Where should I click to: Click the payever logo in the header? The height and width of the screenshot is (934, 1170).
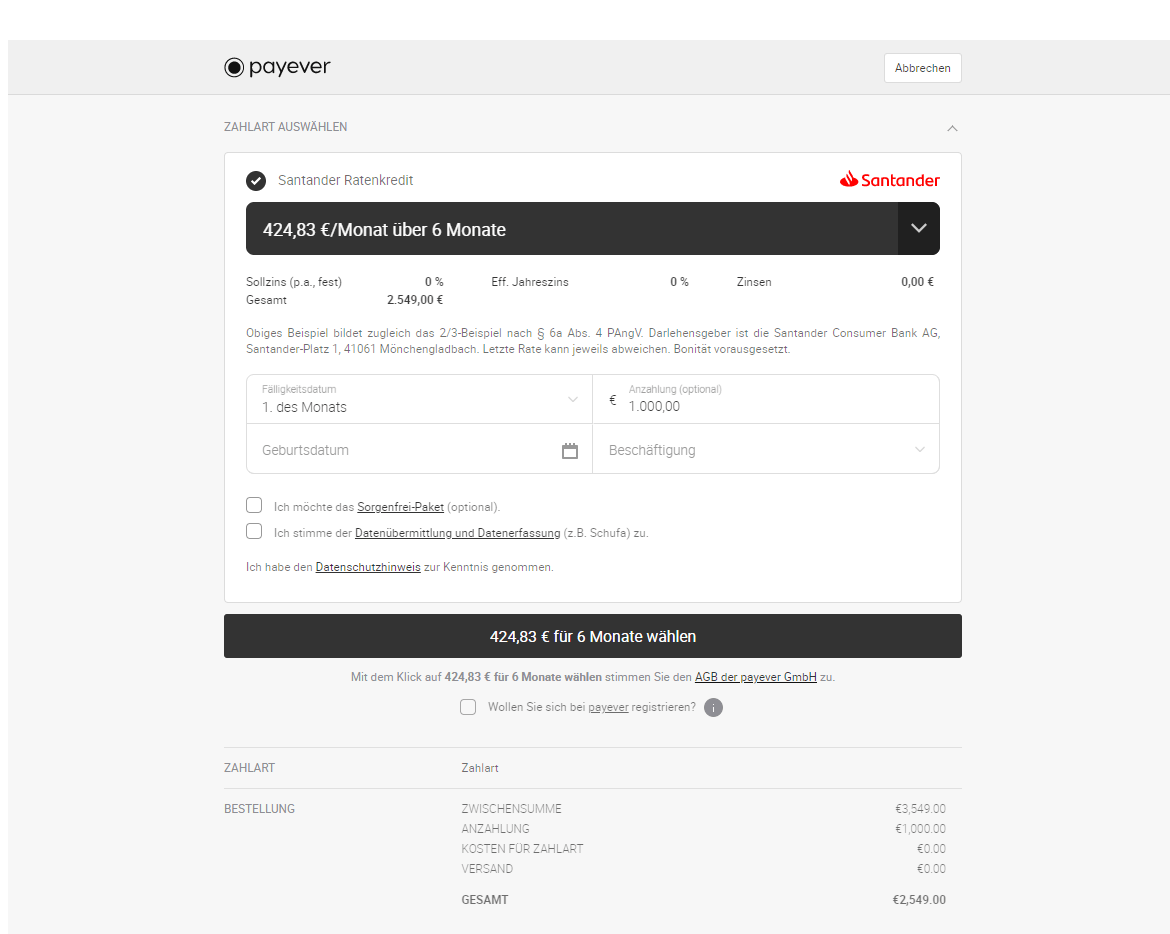tap(277, 67)
